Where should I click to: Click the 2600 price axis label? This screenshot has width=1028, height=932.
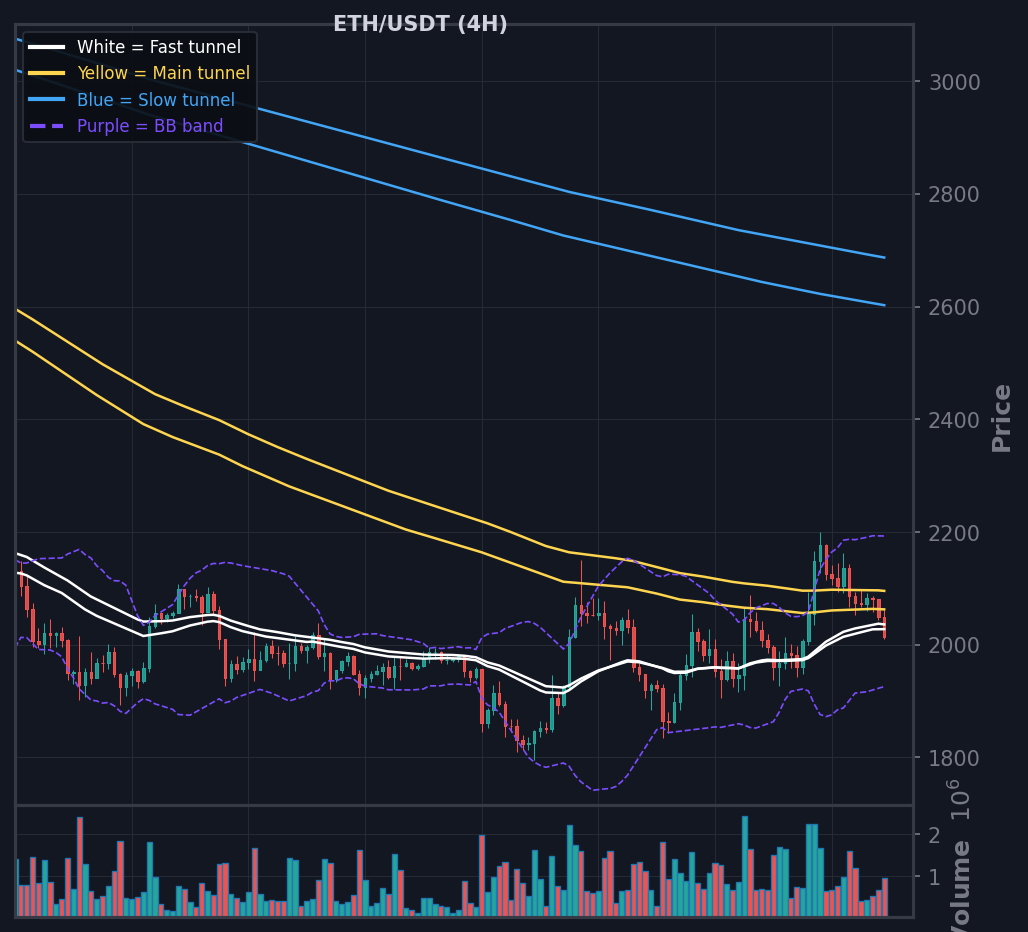[955, 307]
